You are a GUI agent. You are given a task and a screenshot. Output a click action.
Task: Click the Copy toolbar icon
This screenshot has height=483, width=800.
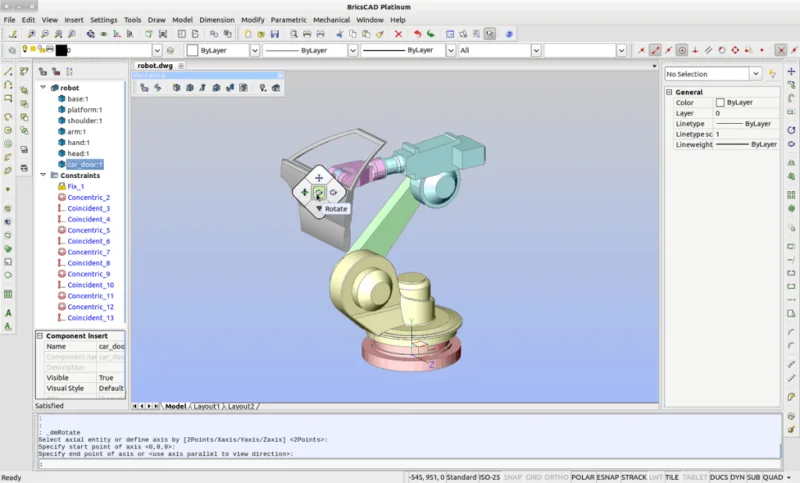pos(353,34)
